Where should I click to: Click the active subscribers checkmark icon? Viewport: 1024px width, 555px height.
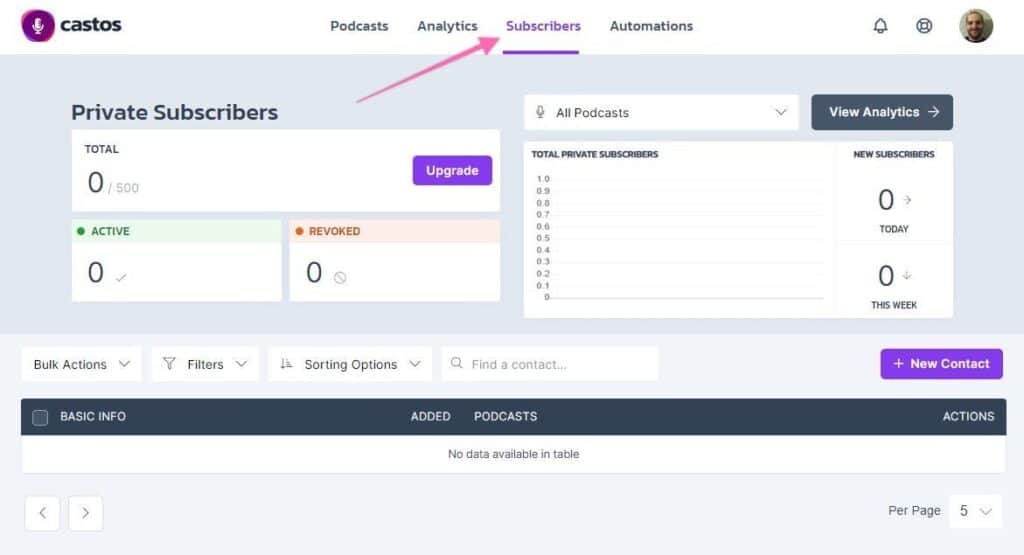121,277
